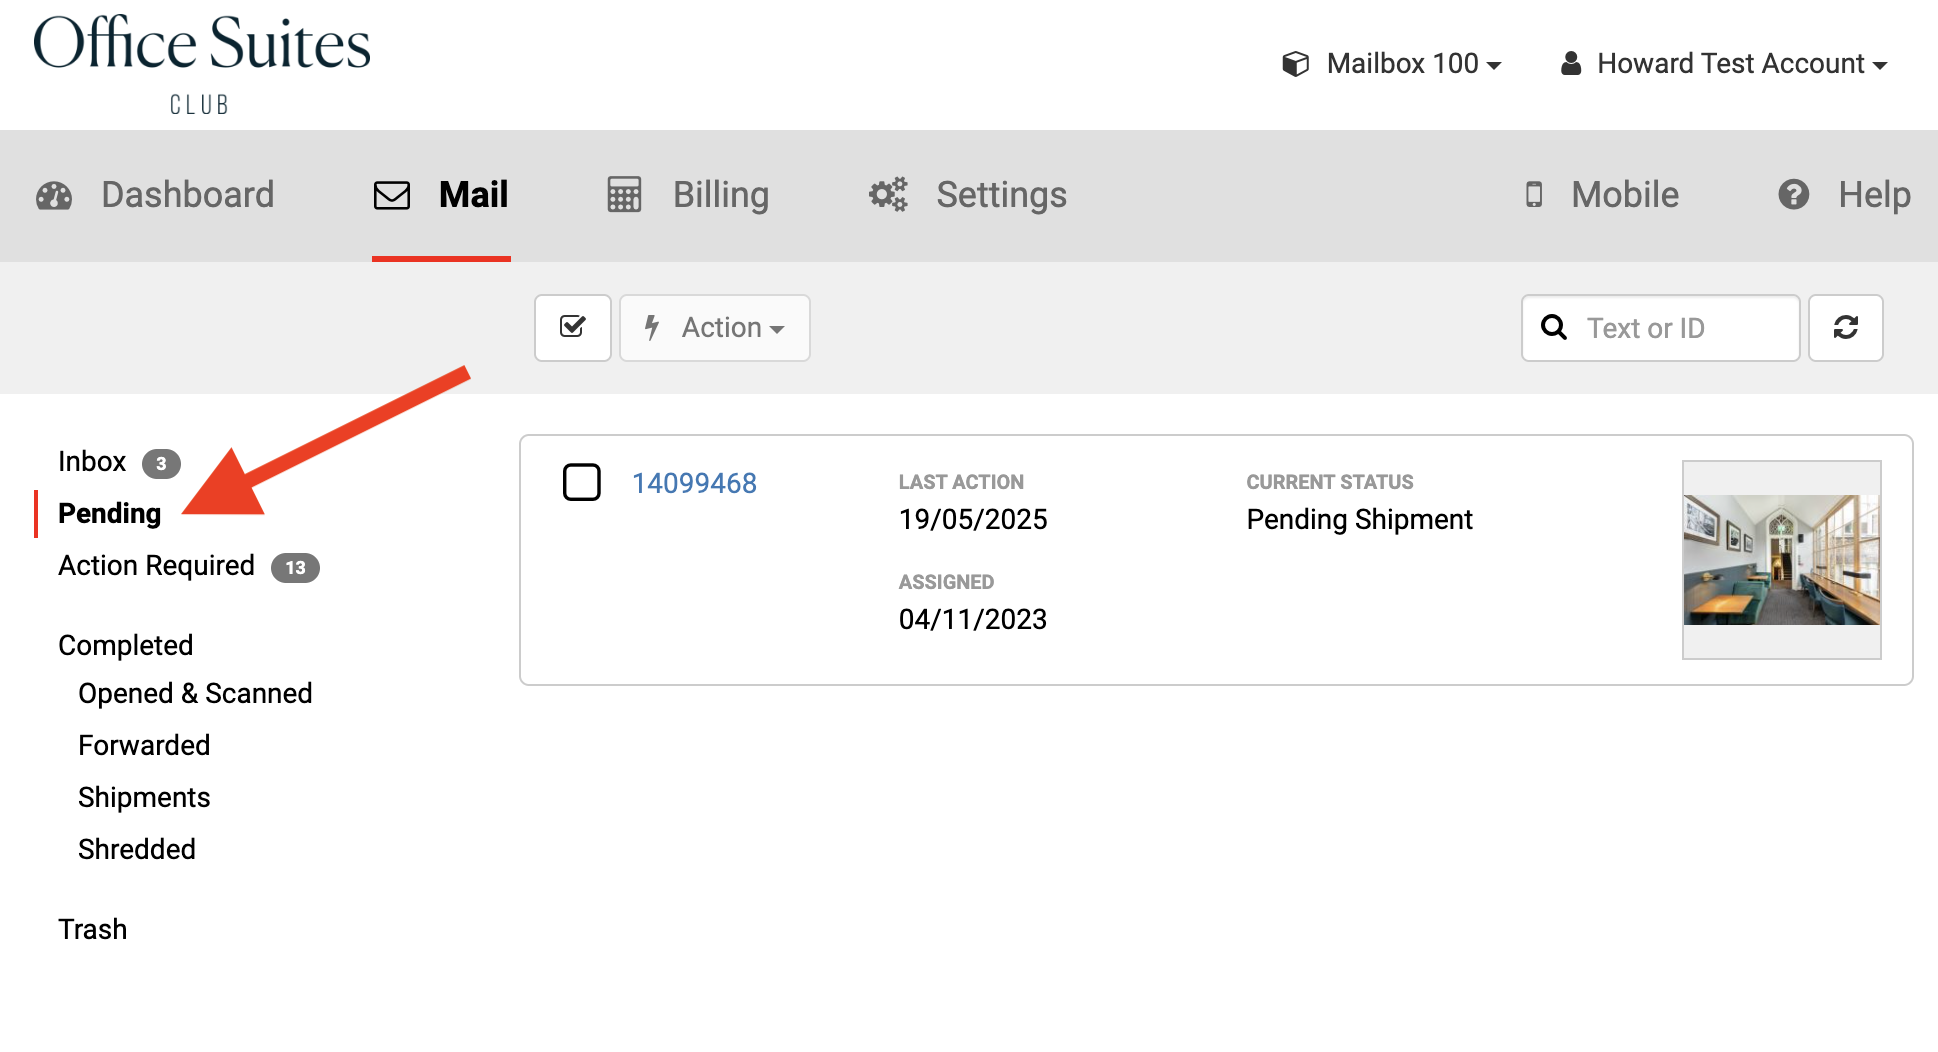Click the Dashboard gauge icon
The height and width of the screenshot is (1052, 1938).
(x=54, y=195)
